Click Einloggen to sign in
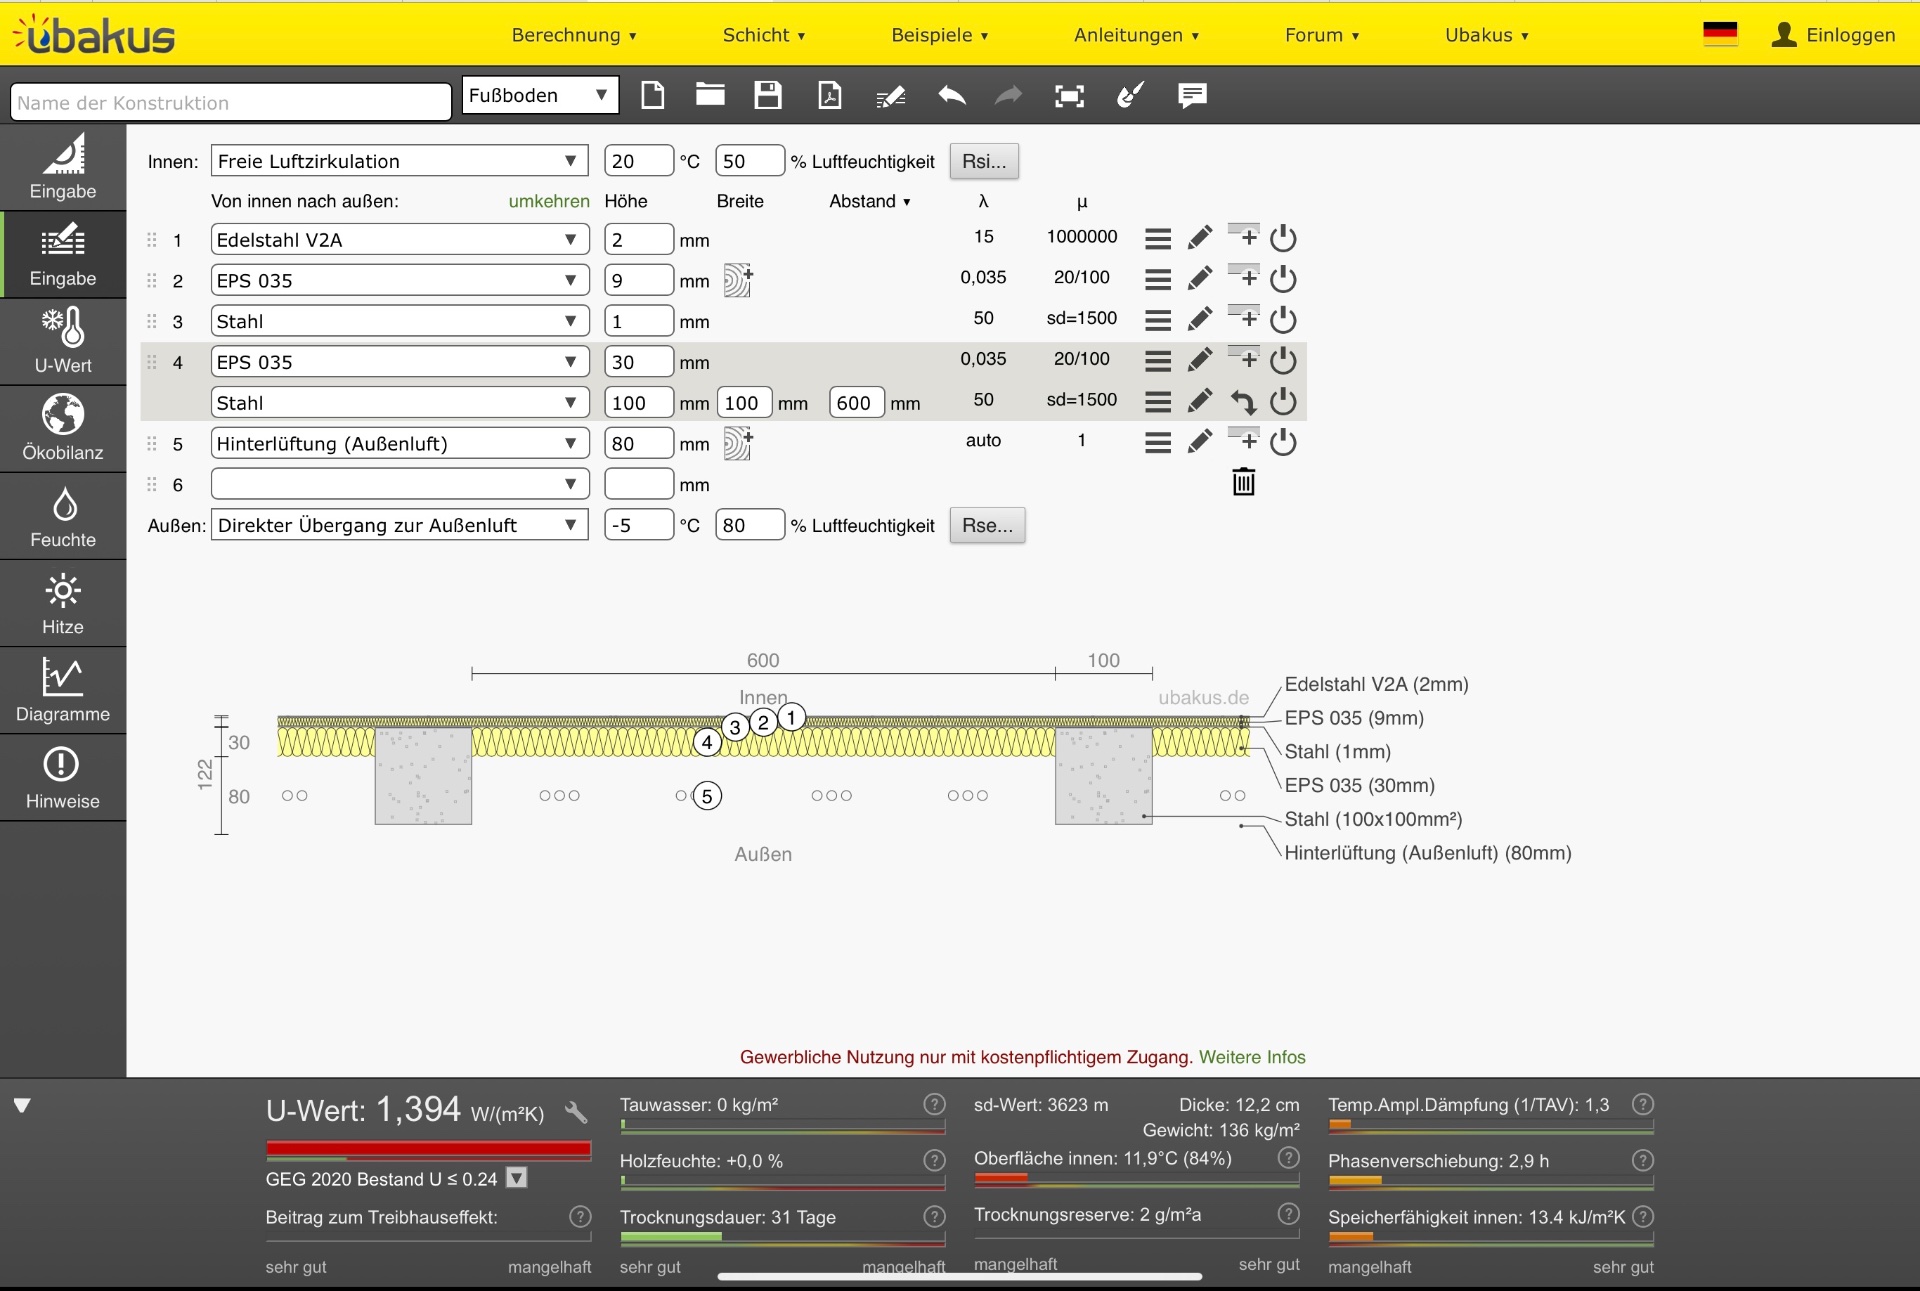Viewport: 1920px width, 1291px height. click(x=1834, y=35)
